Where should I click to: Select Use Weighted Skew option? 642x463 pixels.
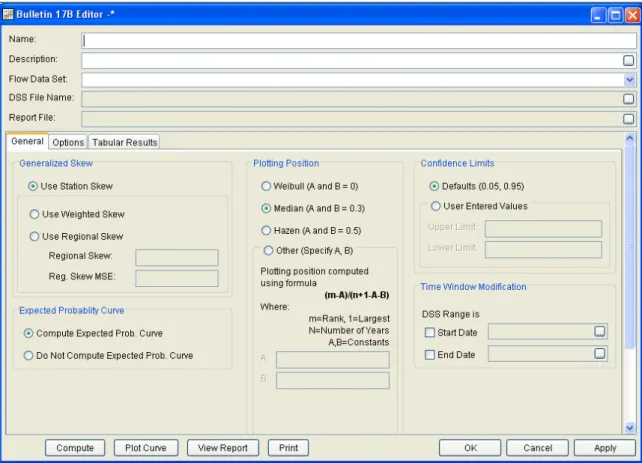[77, 214]
